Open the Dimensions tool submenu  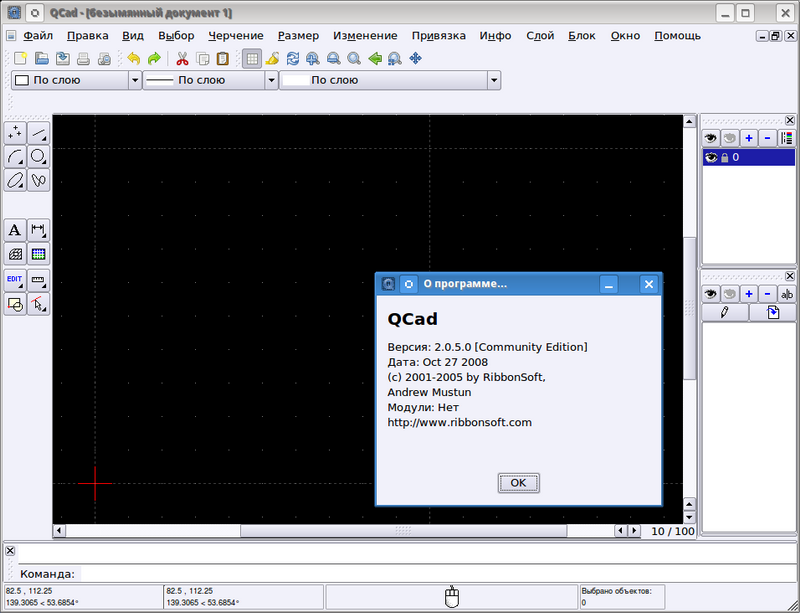pyautogui.click(x=38, y=230)
